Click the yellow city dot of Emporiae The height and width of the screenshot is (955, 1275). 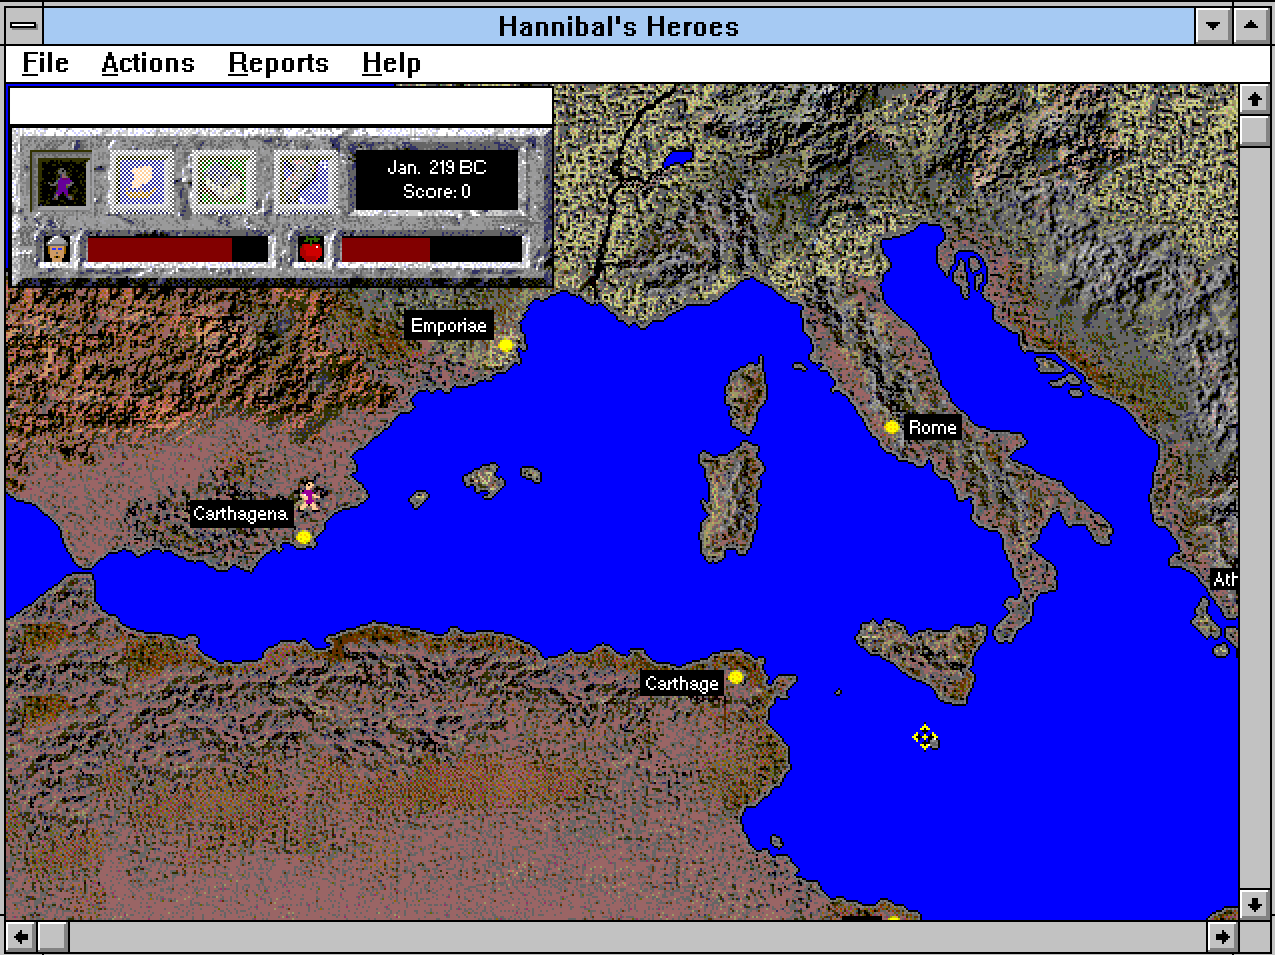(505, 345)
